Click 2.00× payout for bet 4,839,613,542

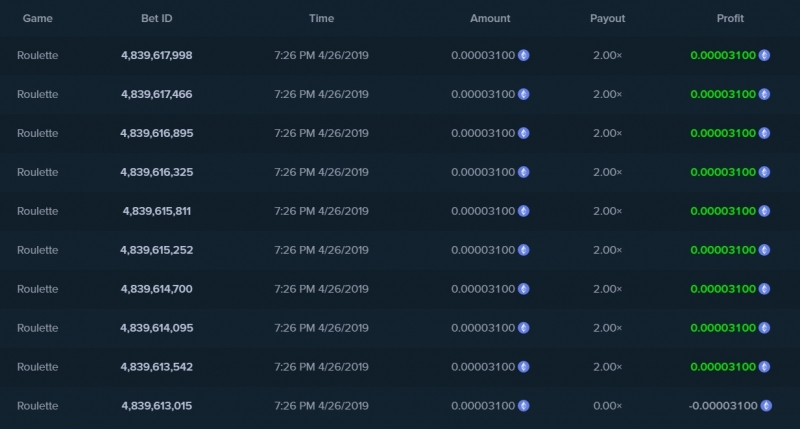click(x=607, y=367)
